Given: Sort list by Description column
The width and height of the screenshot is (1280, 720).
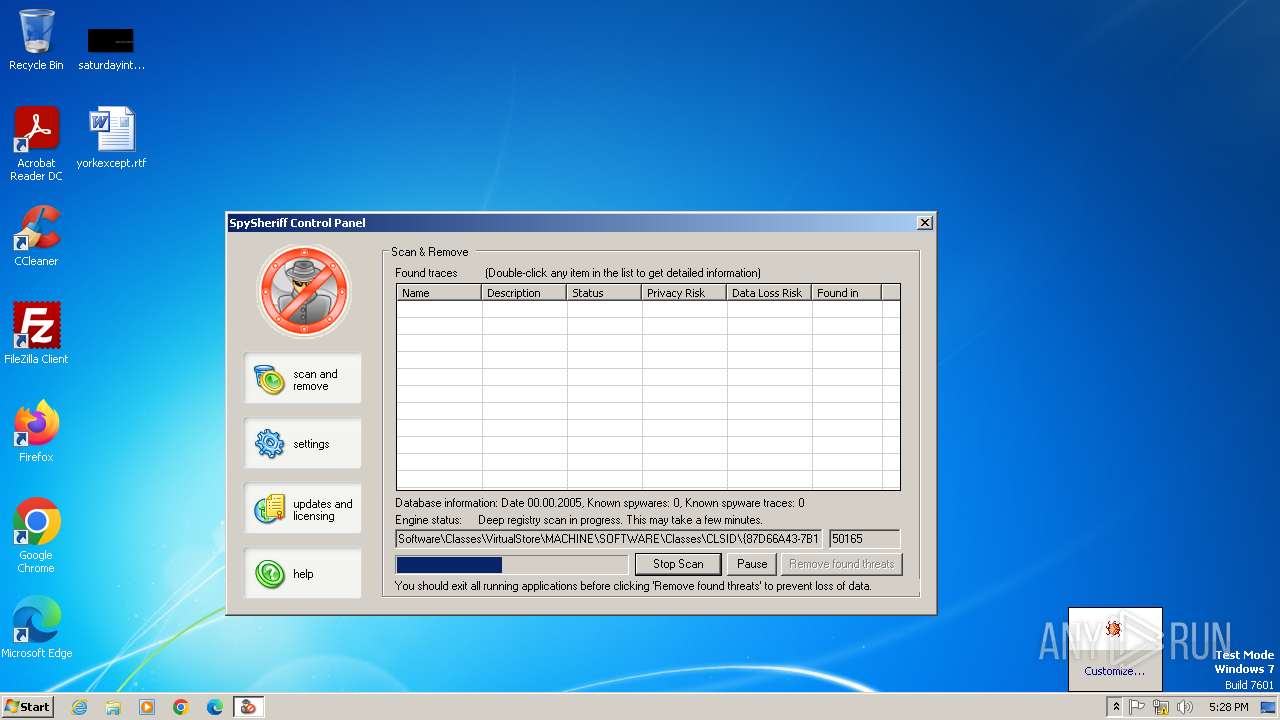Looking at the screenshot, I should point(525,293).
